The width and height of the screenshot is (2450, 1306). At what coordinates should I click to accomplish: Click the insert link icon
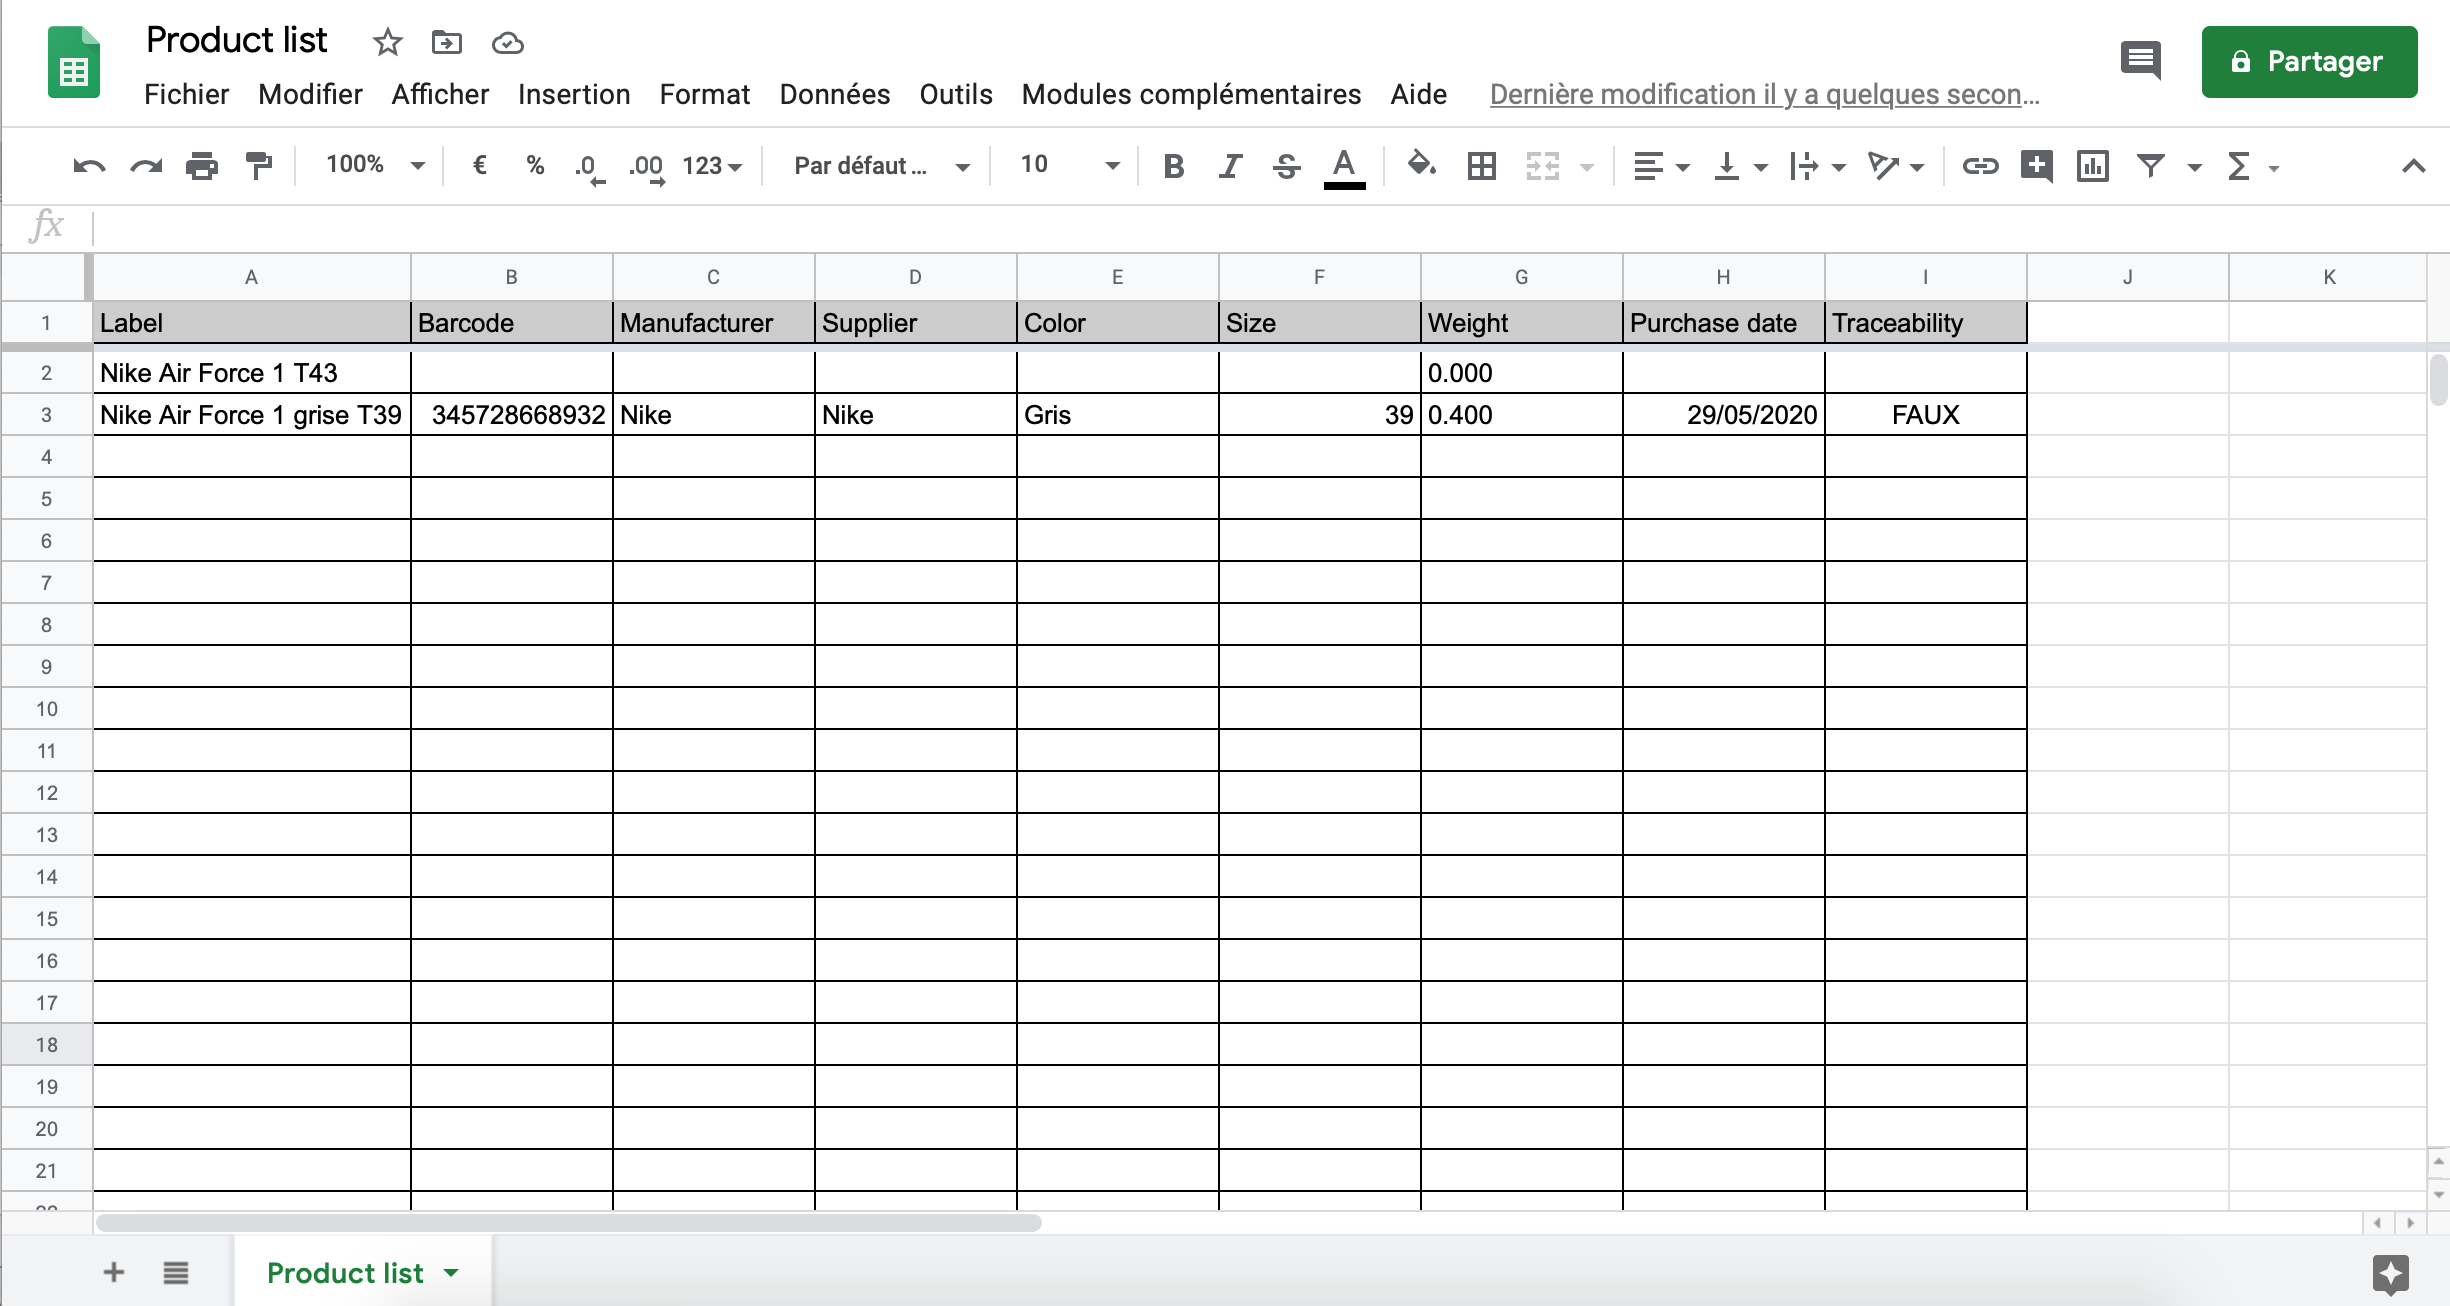click(1979, 166)
